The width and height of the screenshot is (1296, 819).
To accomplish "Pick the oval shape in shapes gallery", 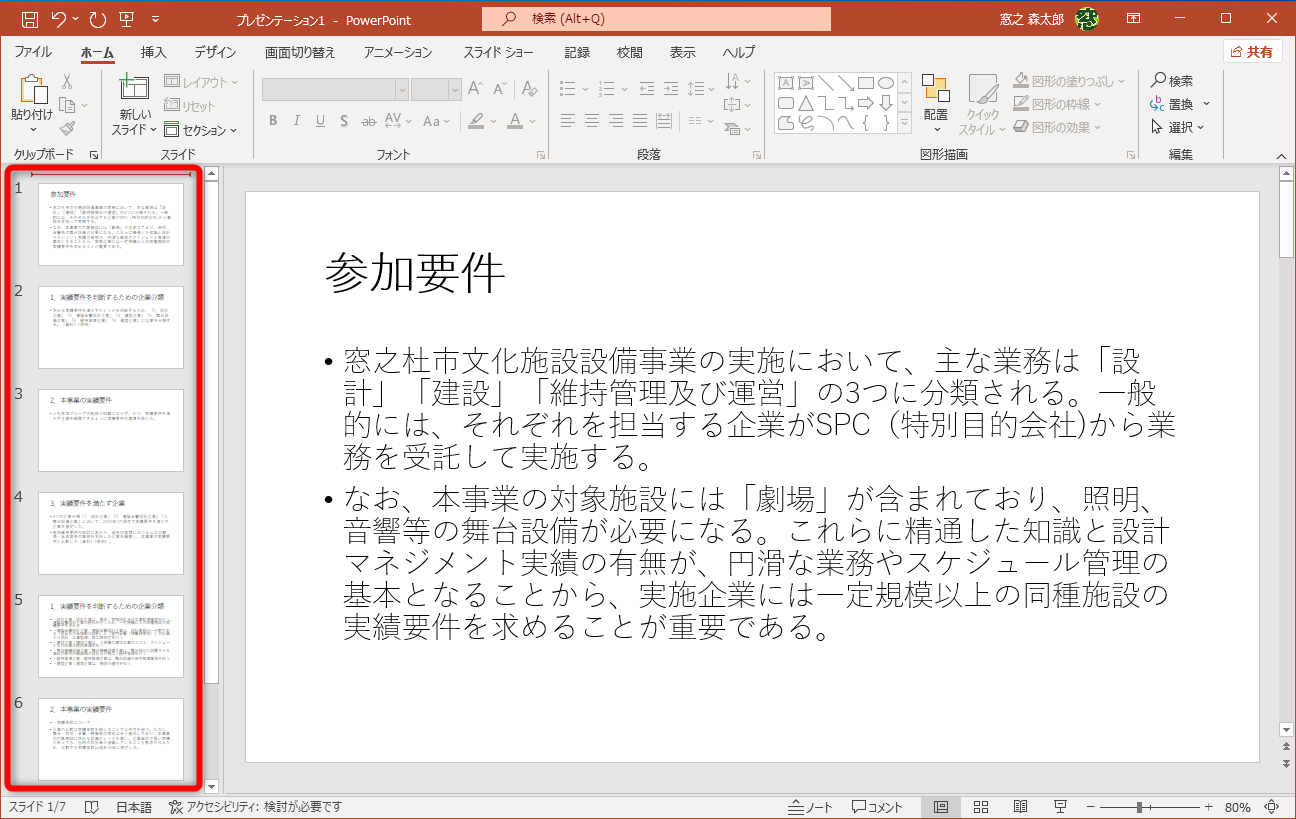I will [885, 83].
